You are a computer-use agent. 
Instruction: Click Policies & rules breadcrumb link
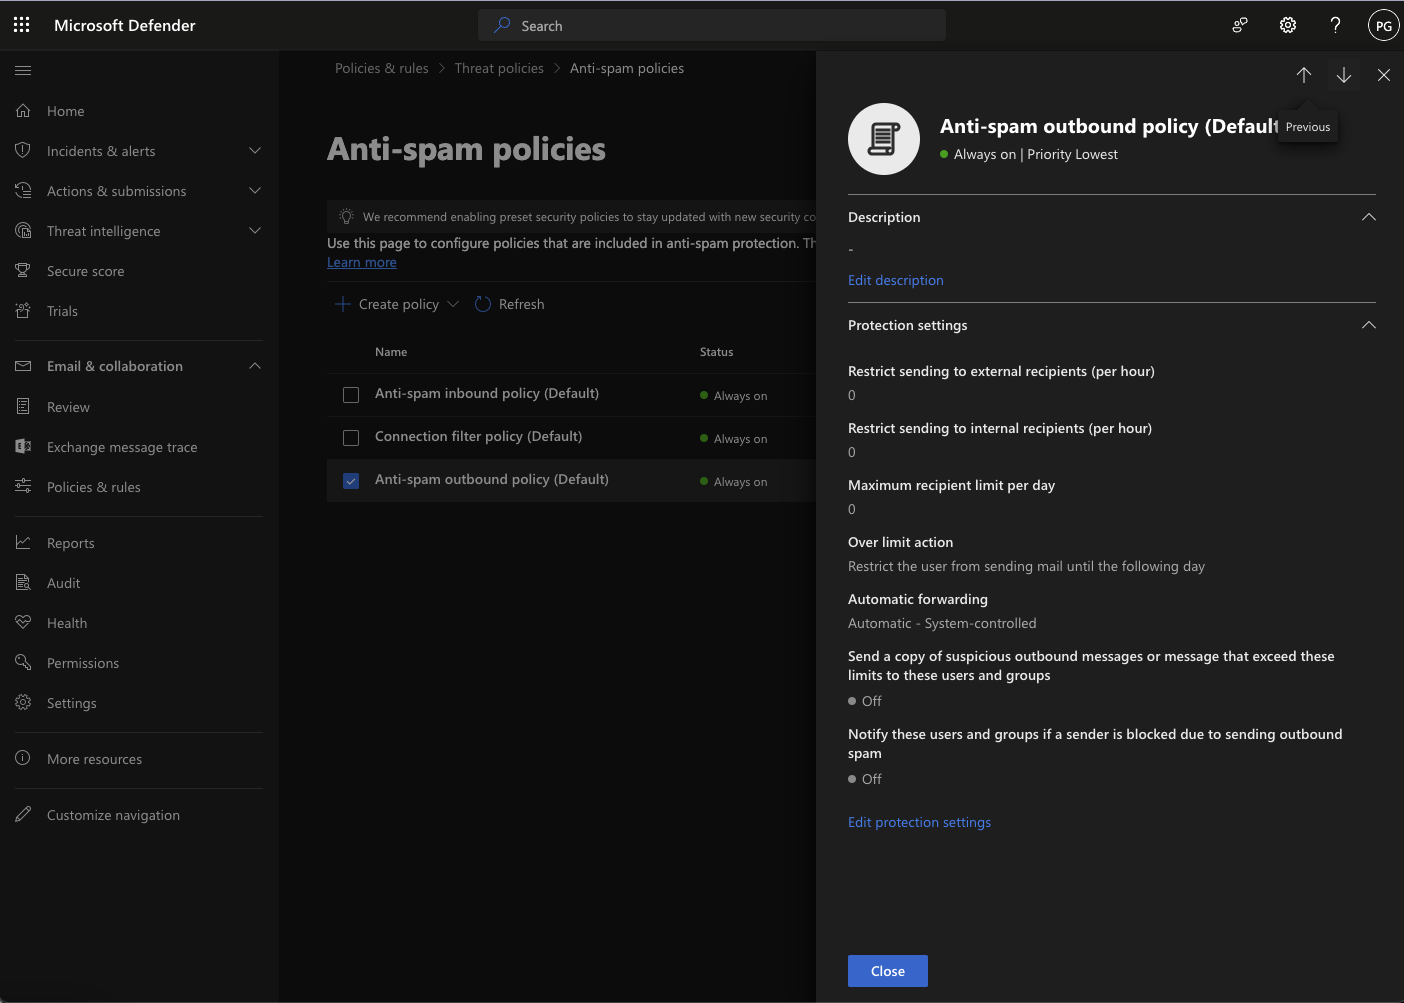[382, 68]
